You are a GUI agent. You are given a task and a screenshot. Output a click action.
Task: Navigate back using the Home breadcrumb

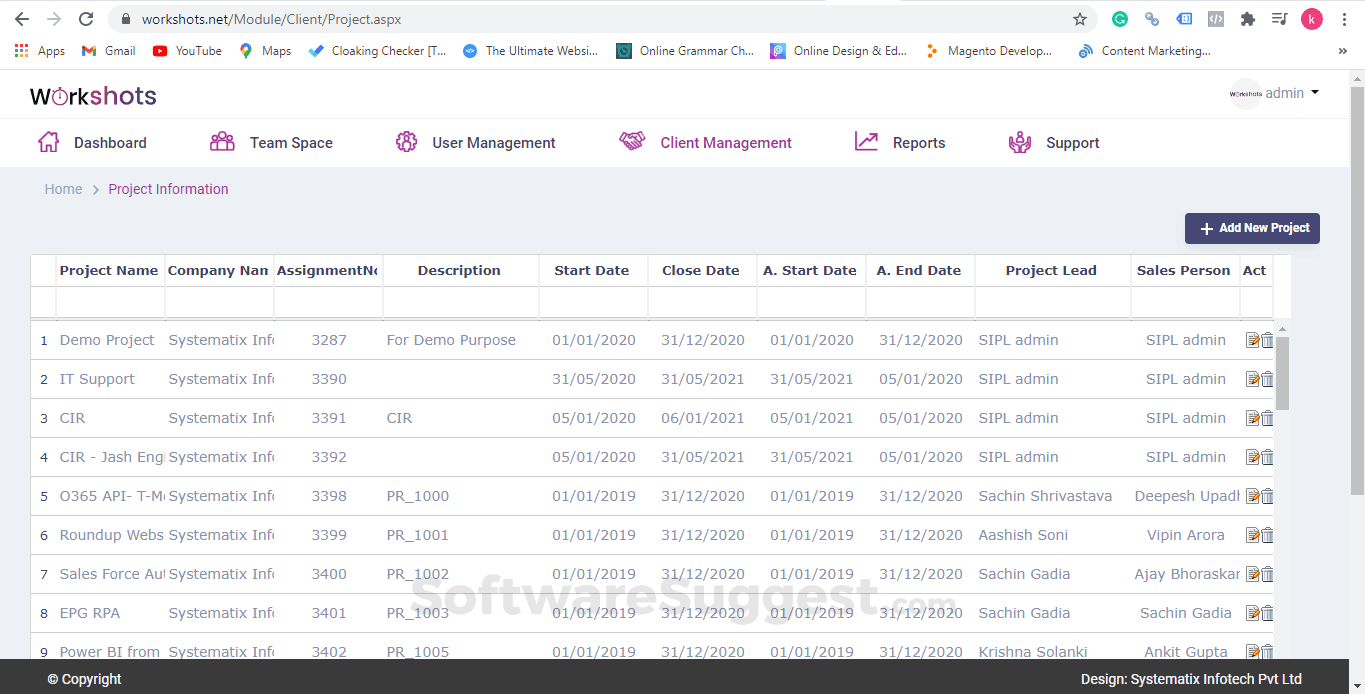(63, 189)
